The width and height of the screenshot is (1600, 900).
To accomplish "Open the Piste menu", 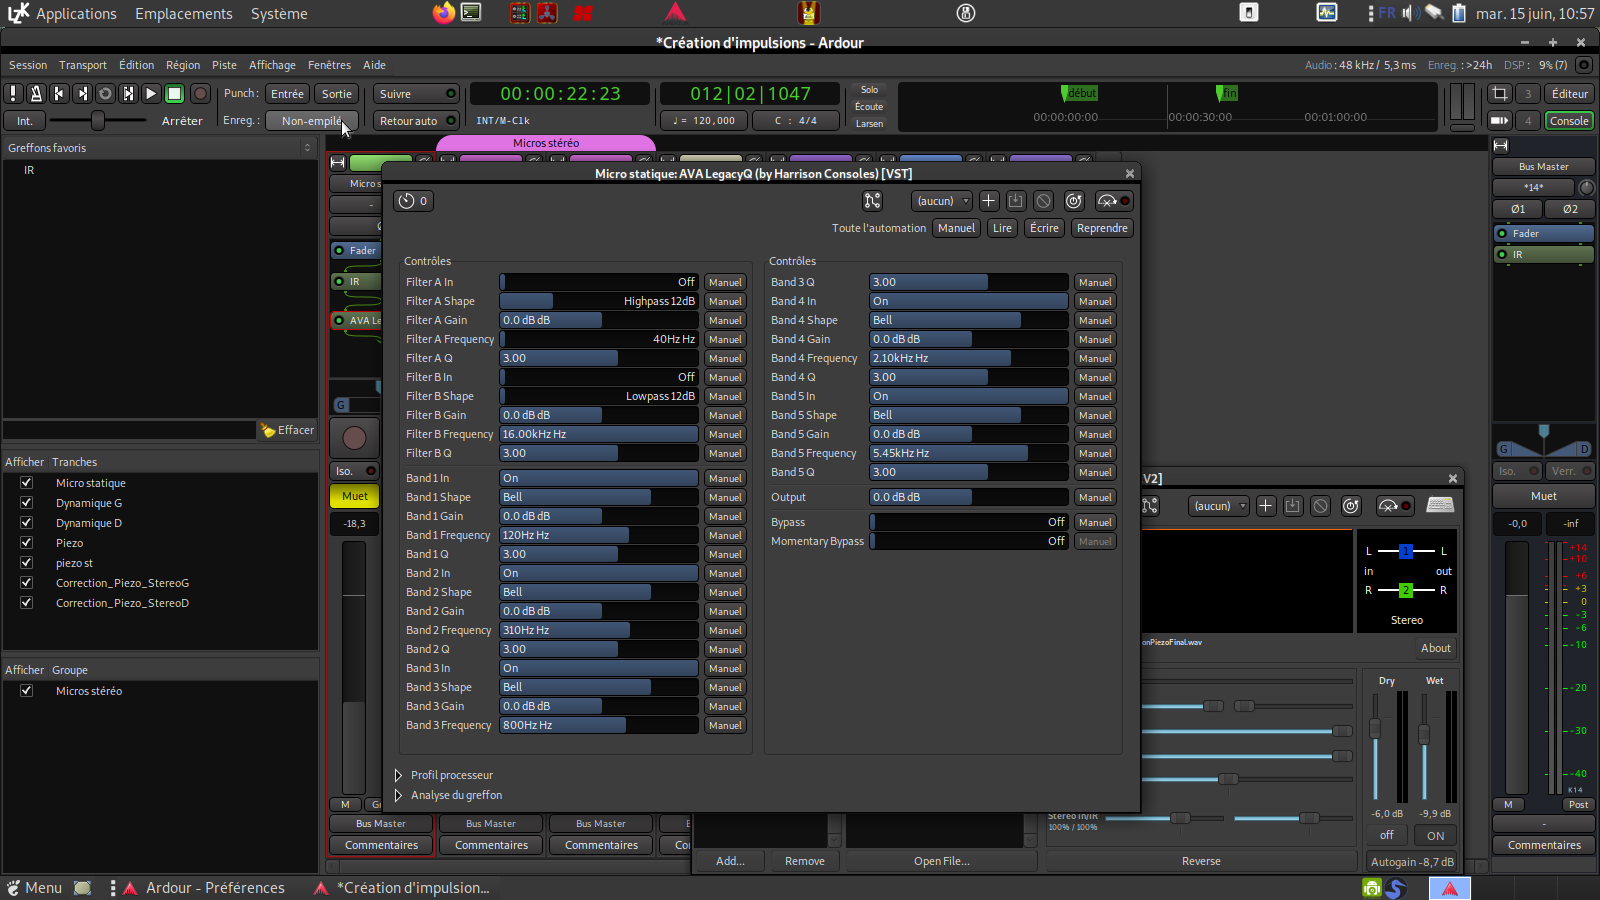I will [224, 65].
